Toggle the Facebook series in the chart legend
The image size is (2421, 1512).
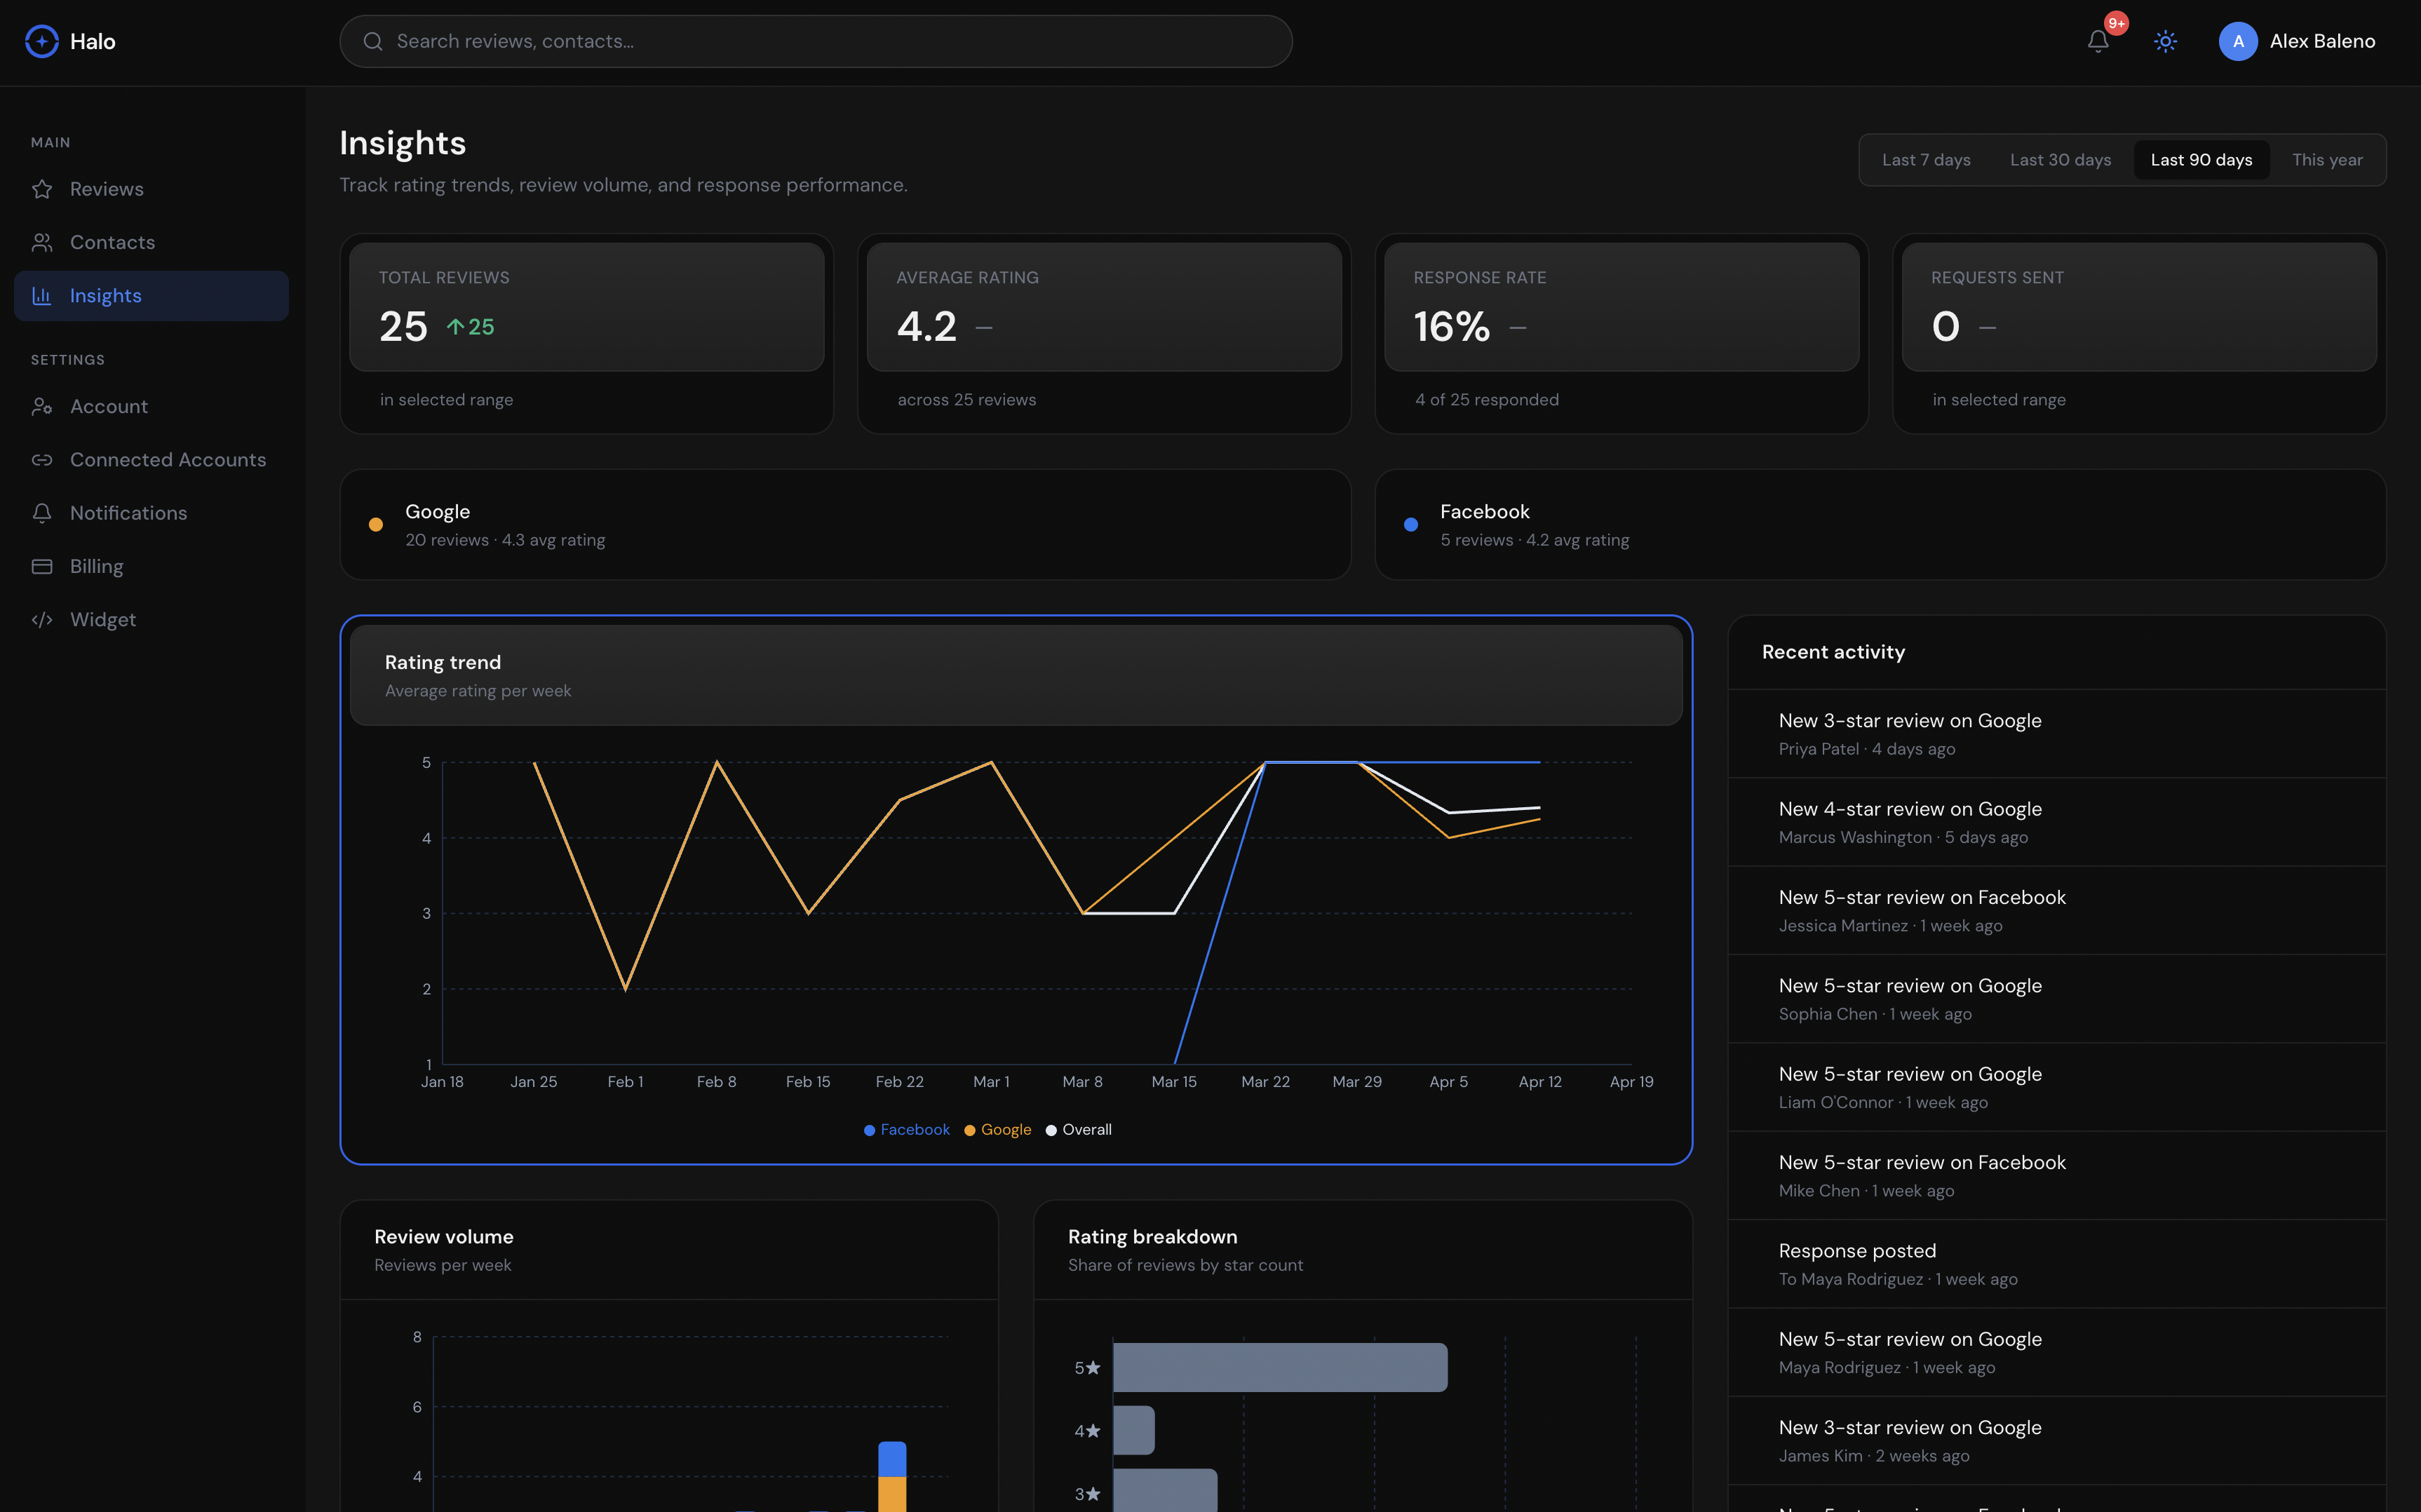905,1129
